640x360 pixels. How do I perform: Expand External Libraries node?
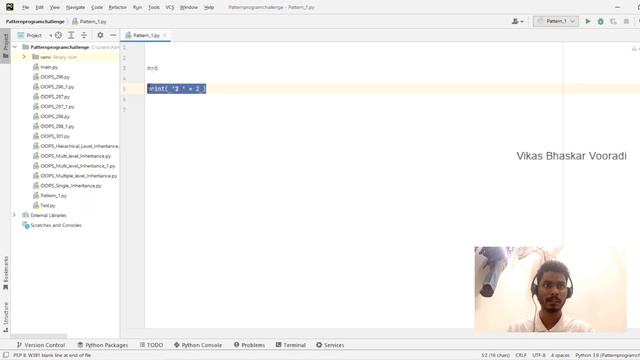(14, 215)
